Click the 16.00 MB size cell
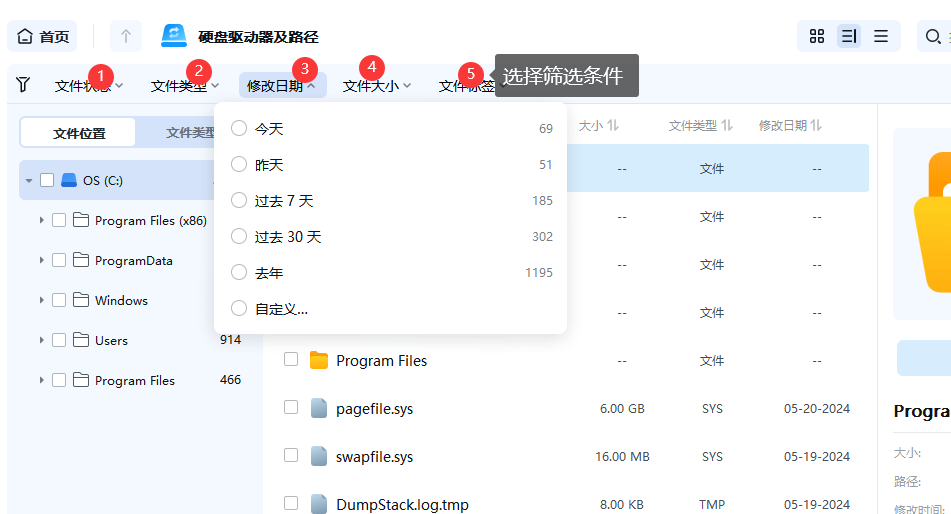Screen dimensions: 951x514 pyautogui.click(x=622, y=457)
